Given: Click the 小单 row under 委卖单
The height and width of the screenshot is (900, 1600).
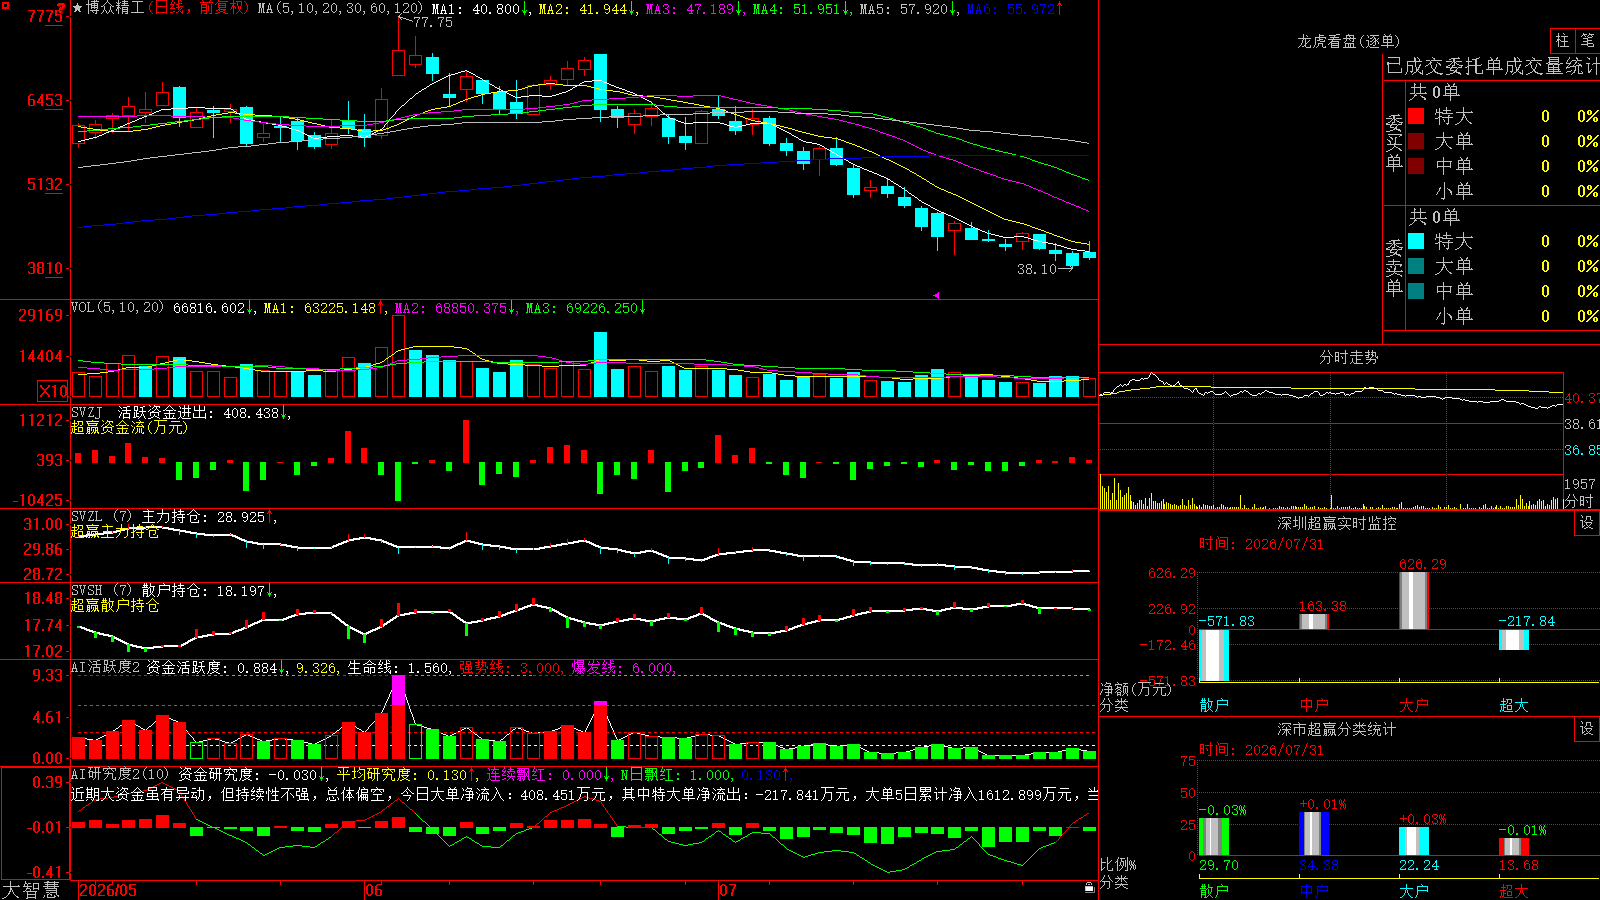Looking at the screenshot, I should [1502, 316].
